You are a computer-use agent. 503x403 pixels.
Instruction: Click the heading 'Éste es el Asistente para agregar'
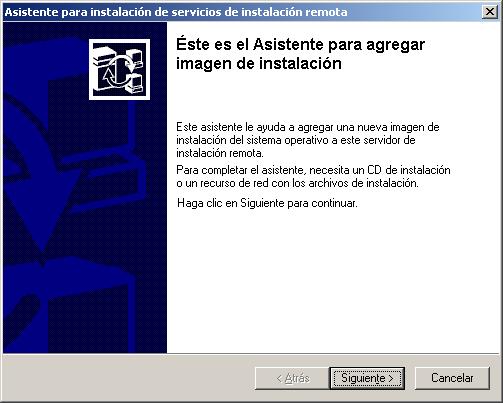(300, 45)
